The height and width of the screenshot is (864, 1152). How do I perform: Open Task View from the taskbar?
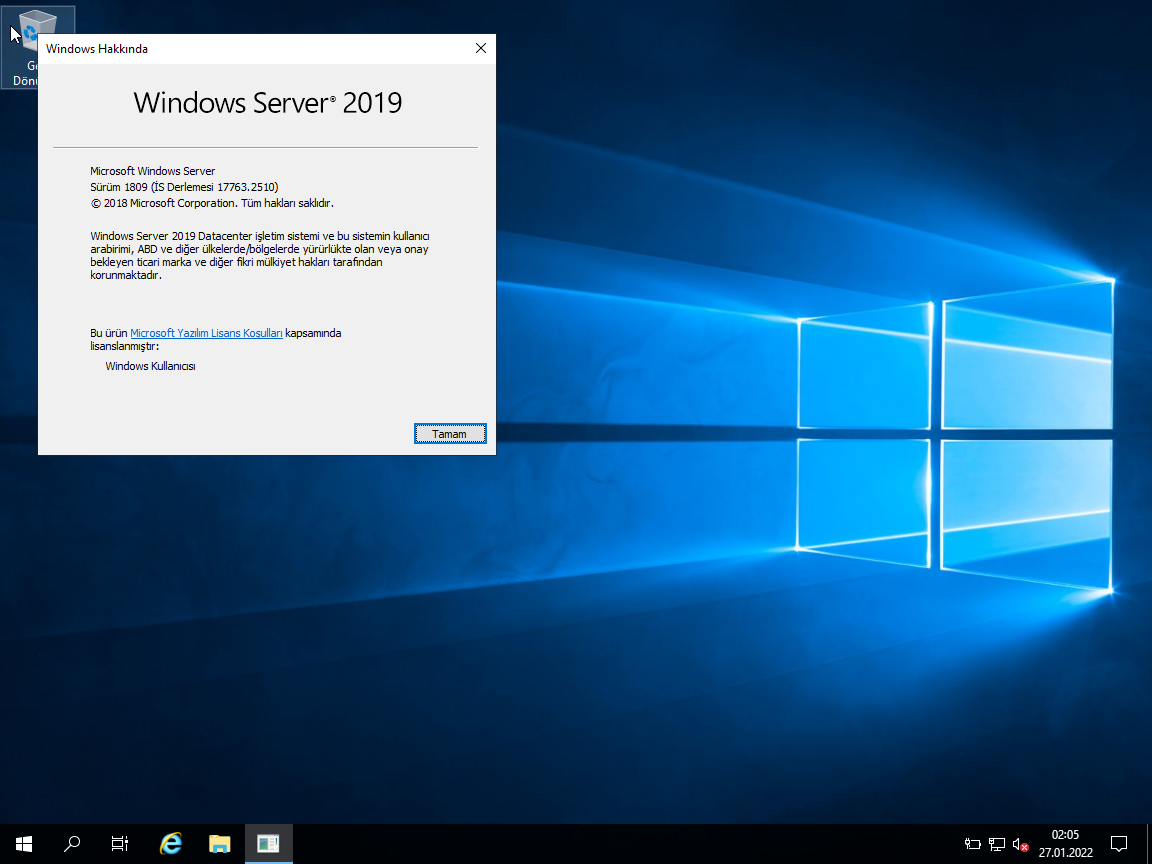pyautogui.click(x=120, y=843)
